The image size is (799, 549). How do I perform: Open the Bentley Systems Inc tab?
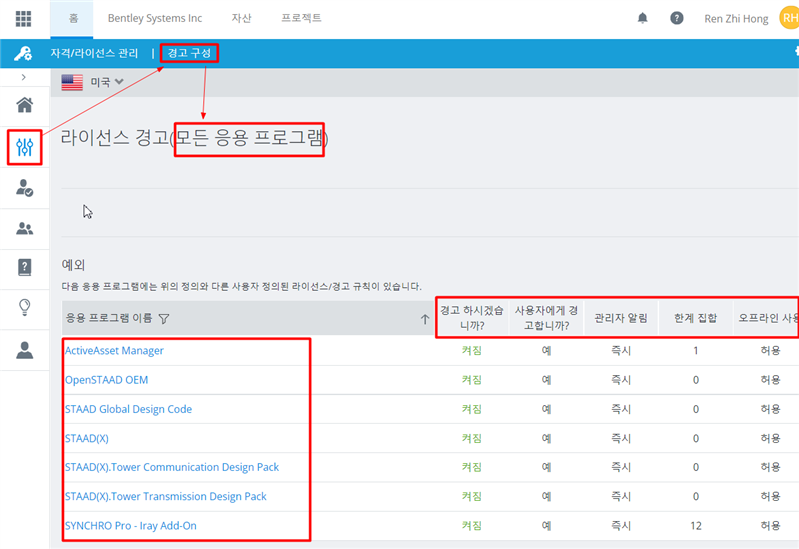point(155,18)
